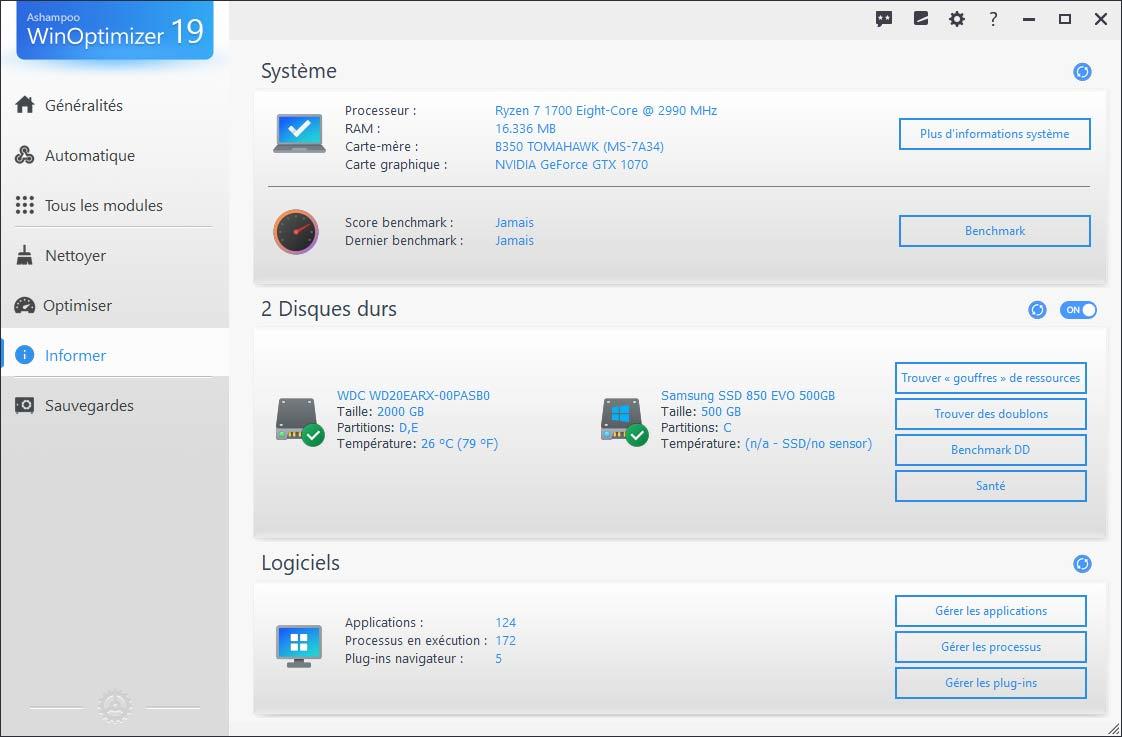The width and height of the screenshot is (1122, 737).
Task: Click drive name WDC WD20EARX-00PASB0
Action: pyautogui.click(x=413, y=396)
